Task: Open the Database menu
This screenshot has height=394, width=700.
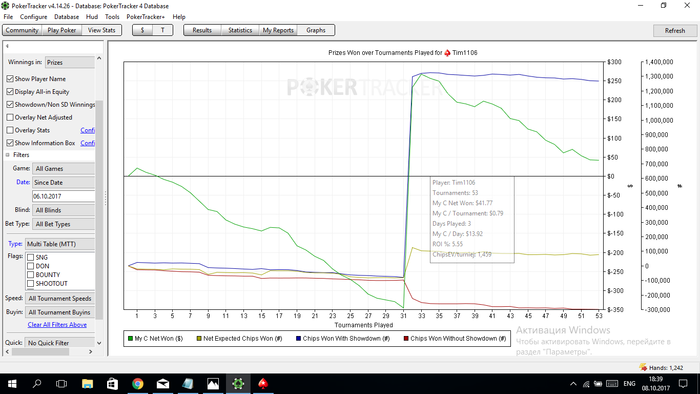Action: 67,17
